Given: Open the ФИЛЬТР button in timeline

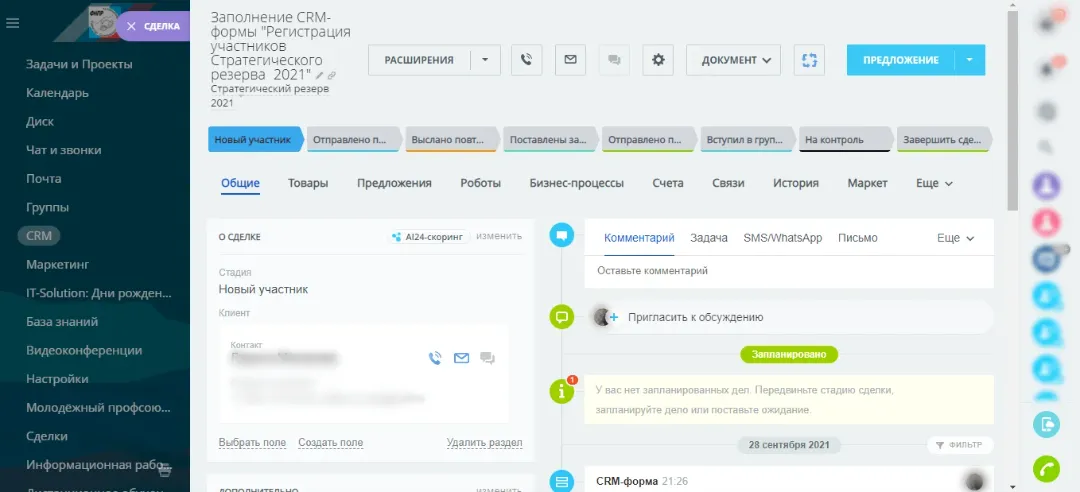Looking at the screenshot, I should (x=961, y=444).
